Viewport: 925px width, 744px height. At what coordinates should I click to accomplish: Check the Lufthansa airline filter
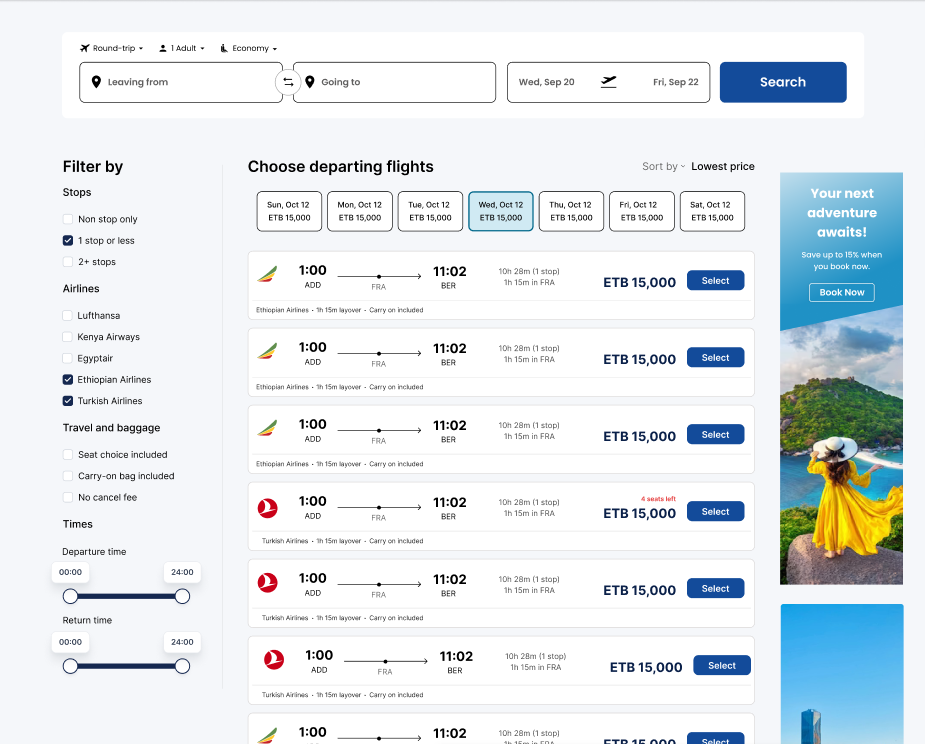[67, 316]
